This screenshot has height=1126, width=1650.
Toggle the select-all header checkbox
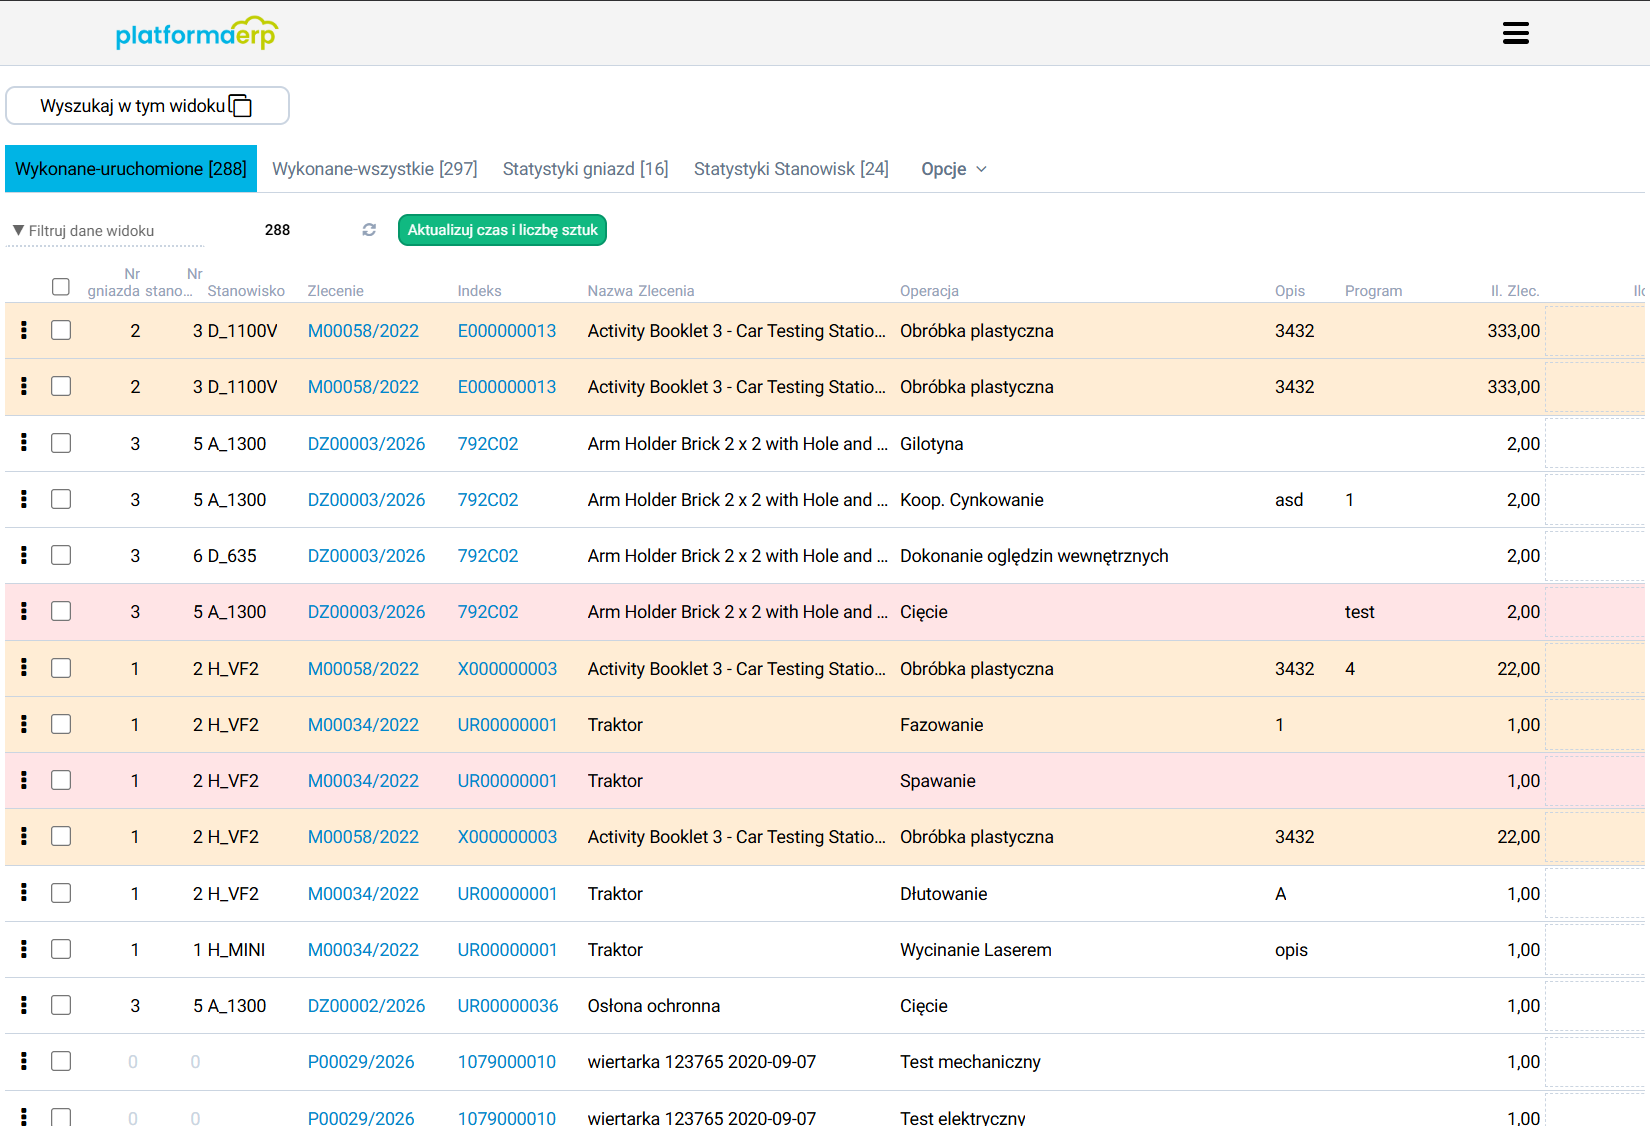[x=61, y=287]
